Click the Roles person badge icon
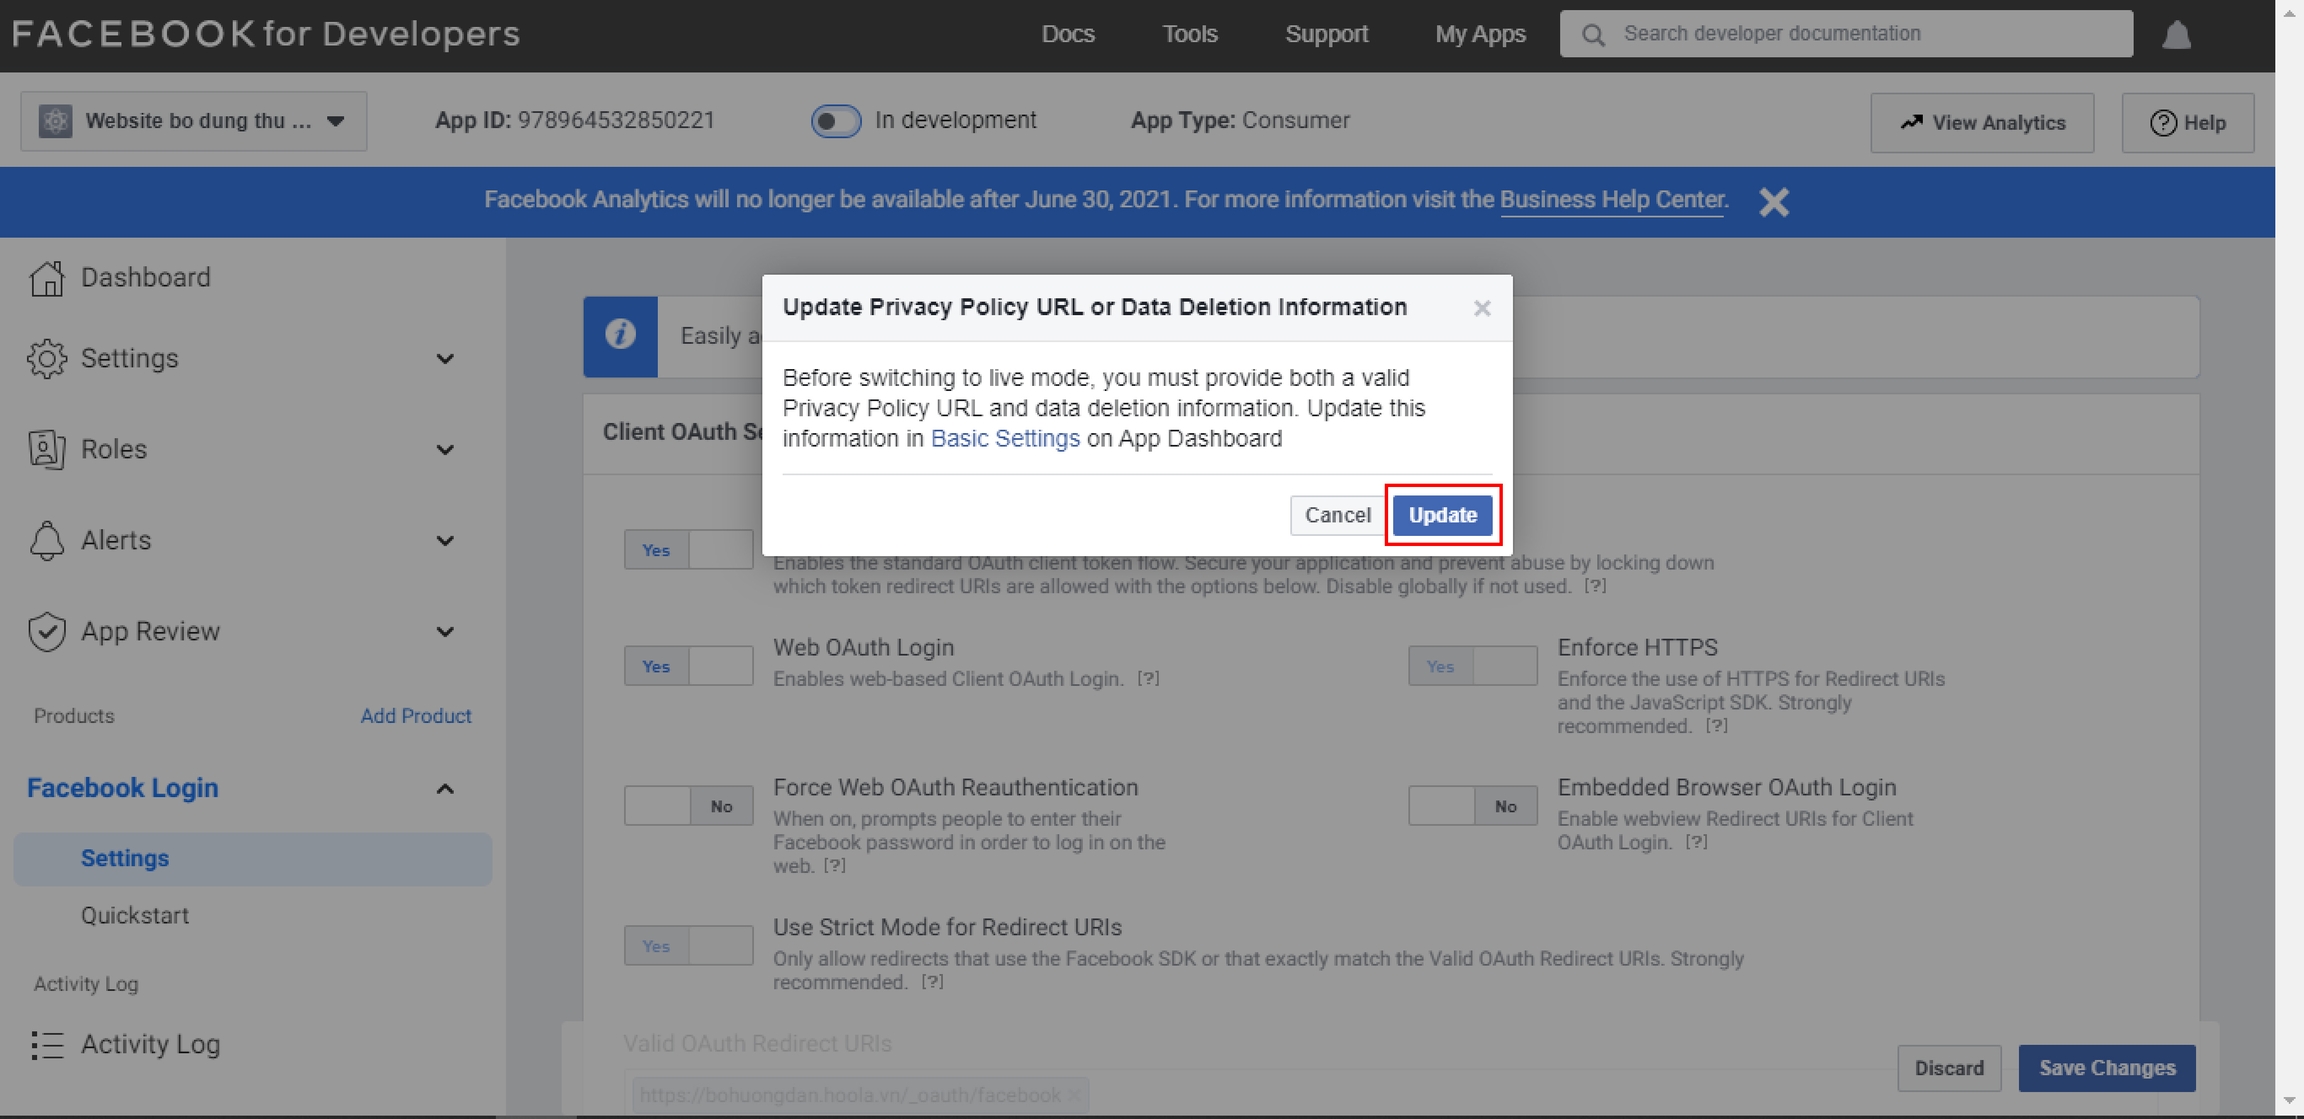The height and width of the screenshot is (1119, 2304). click(x=46, y=449)
